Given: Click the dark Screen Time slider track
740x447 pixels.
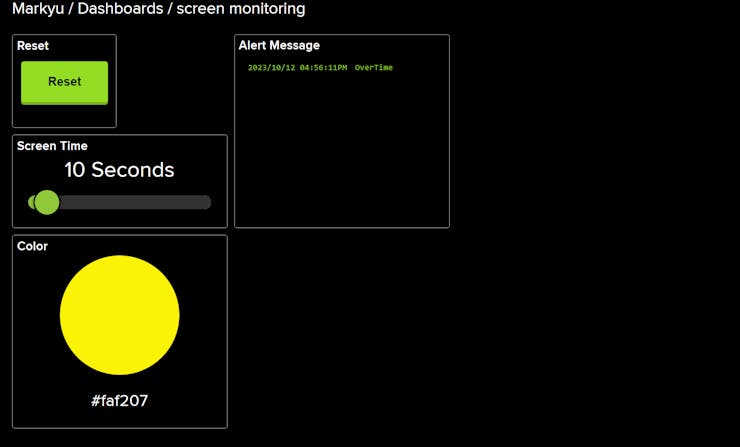Looking at the screenshot, I should pyautogui.click(x=119, y=202).
